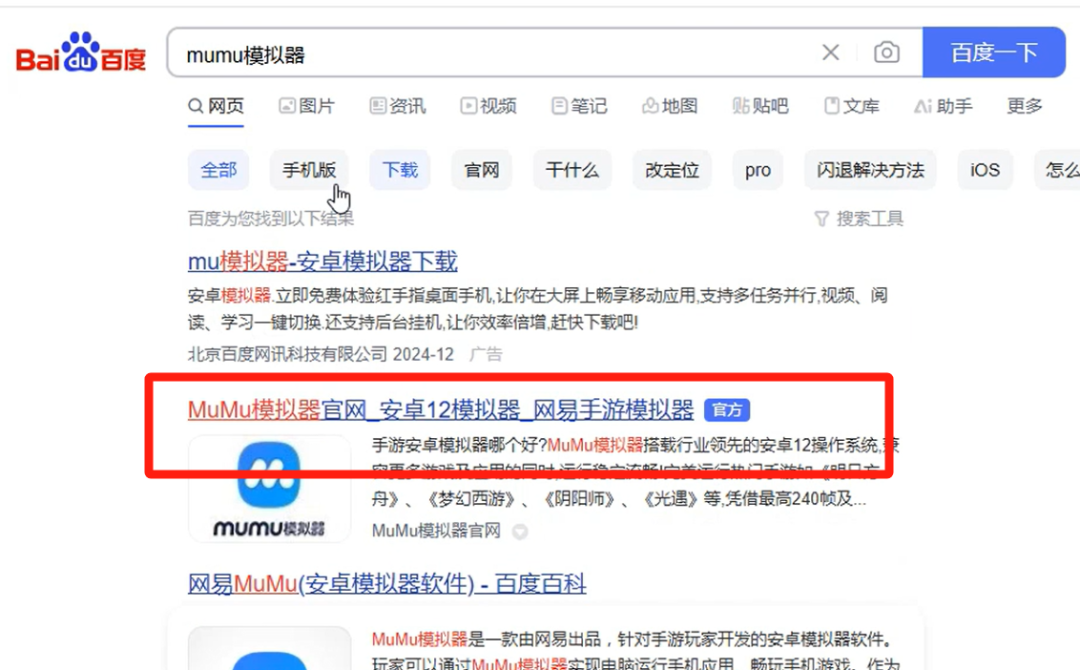Expand the 更多 menu
Viewport: 1080px width, 670px height.
(1024, 106)
